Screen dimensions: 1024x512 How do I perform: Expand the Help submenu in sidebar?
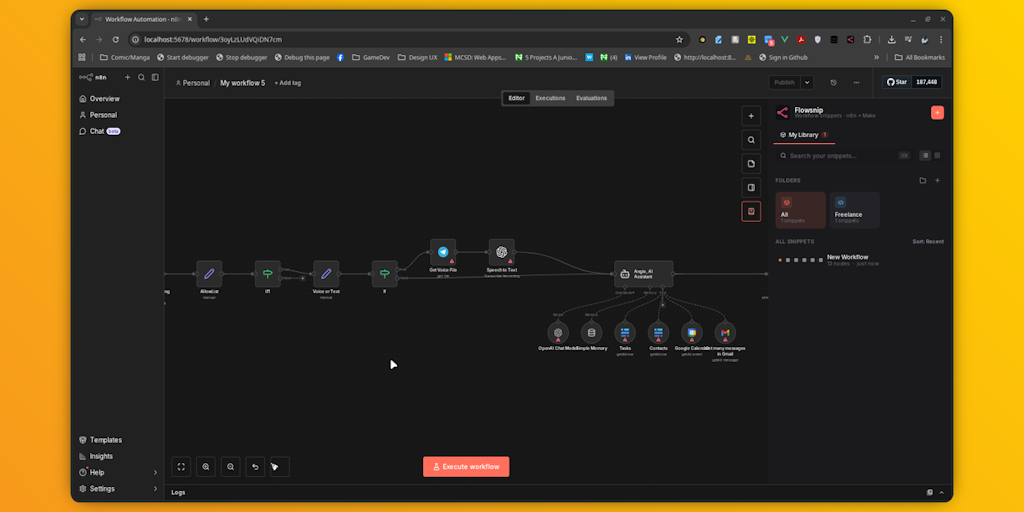[155, 472]
